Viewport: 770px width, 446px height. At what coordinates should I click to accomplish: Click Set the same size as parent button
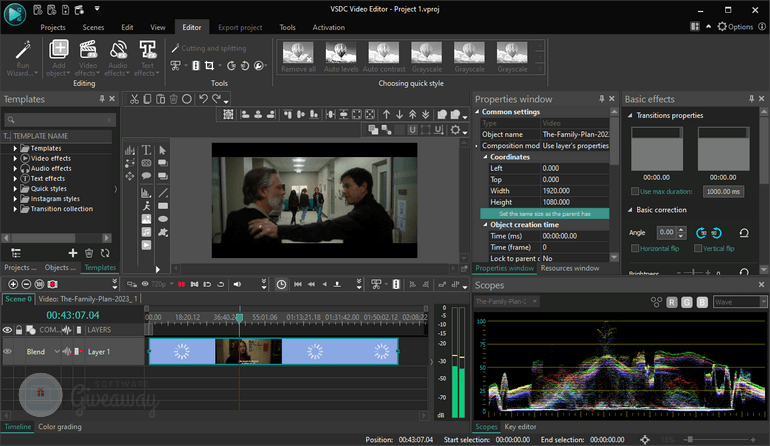[544, 213]
